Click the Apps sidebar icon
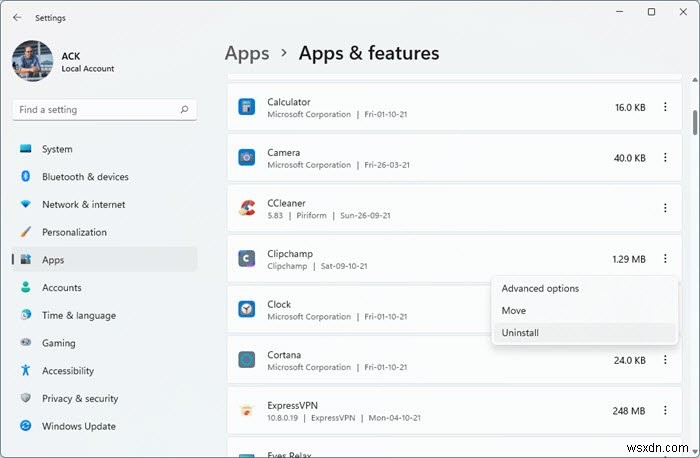Screen dimensions: 700x458 (26, 259)
